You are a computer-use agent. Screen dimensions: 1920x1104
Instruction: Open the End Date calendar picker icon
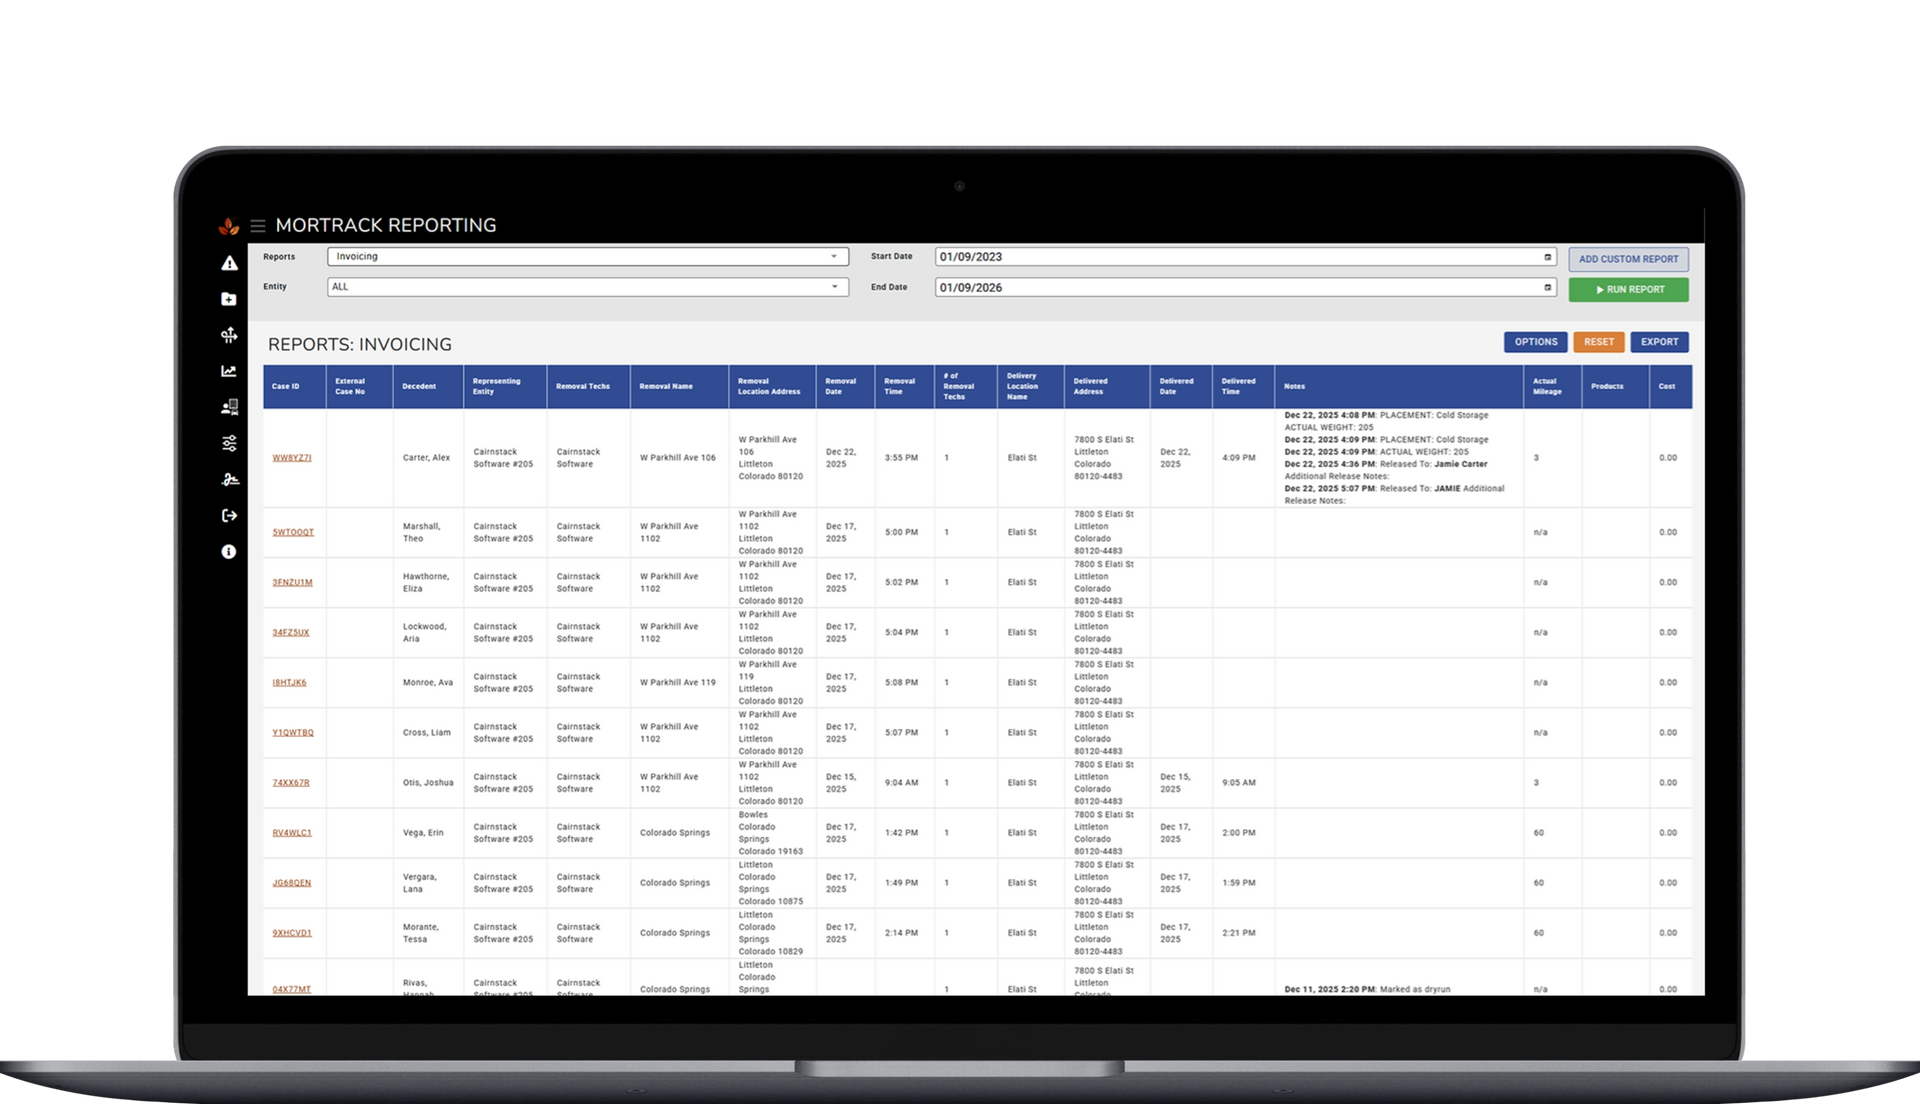pyautogui.click(x=1547, y=287)
